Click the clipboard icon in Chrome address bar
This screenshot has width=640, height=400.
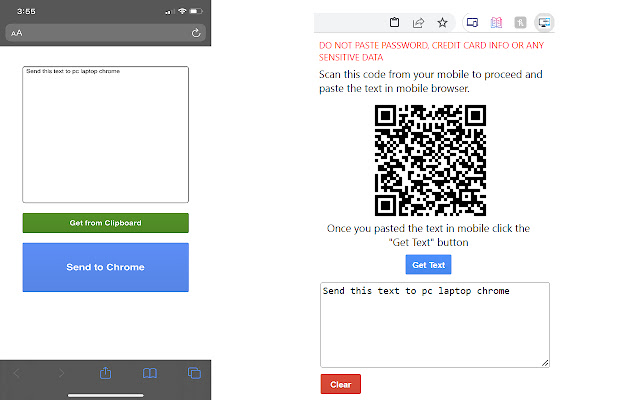[x=394, y=22]
